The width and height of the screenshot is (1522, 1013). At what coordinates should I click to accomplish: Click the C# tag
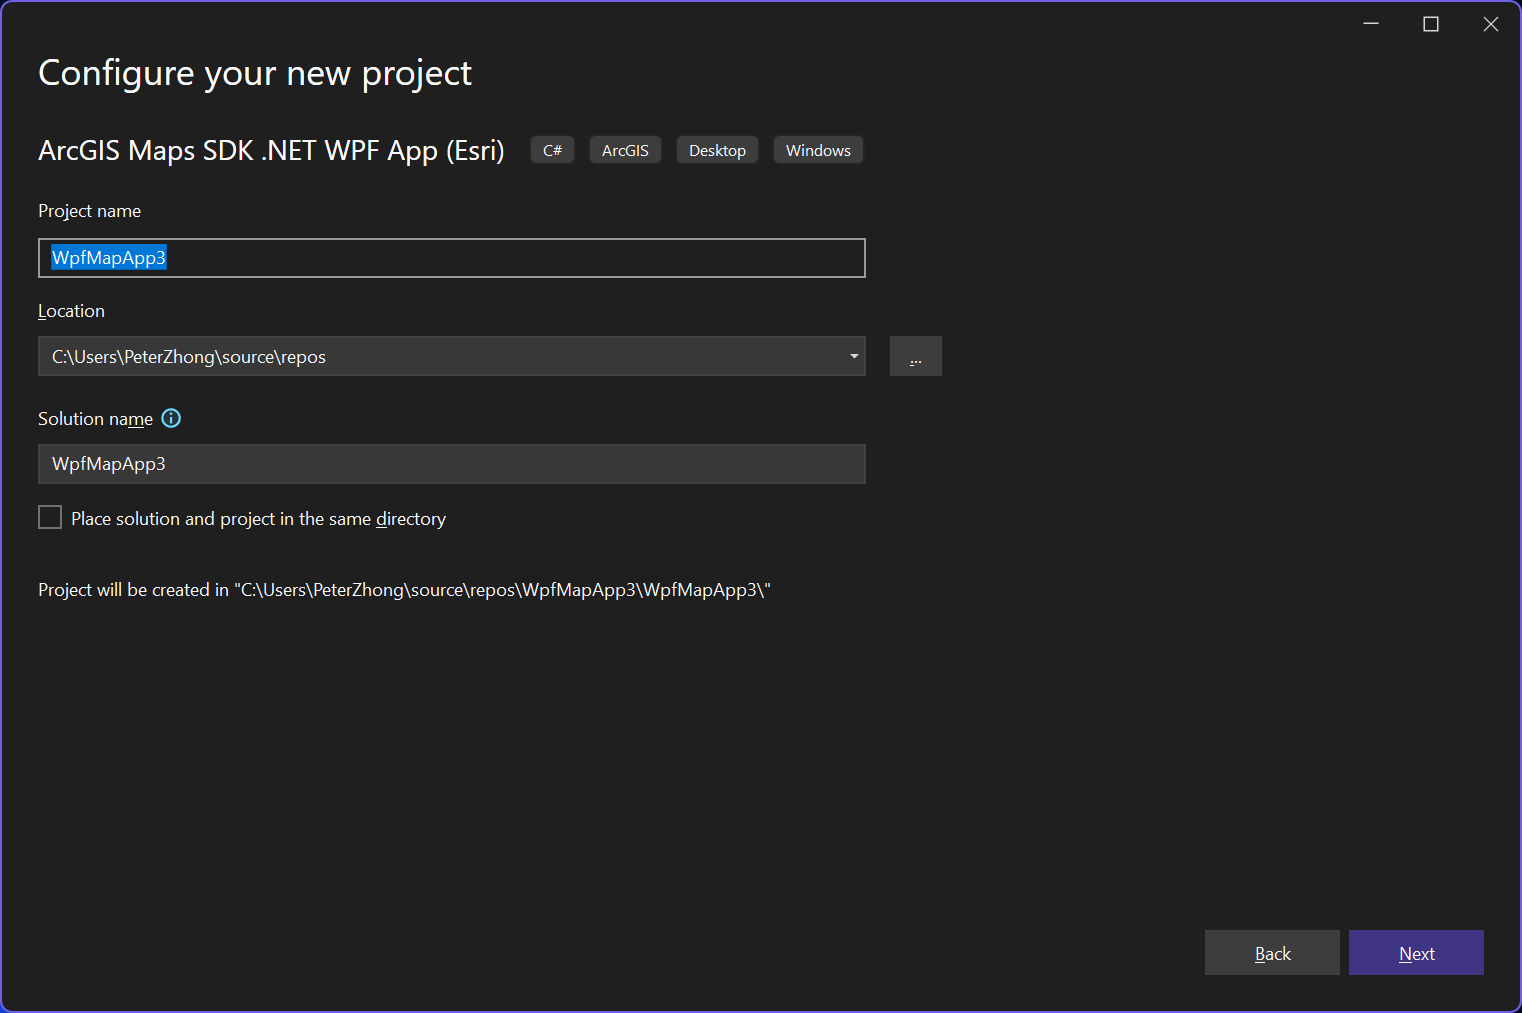[552, 150]
